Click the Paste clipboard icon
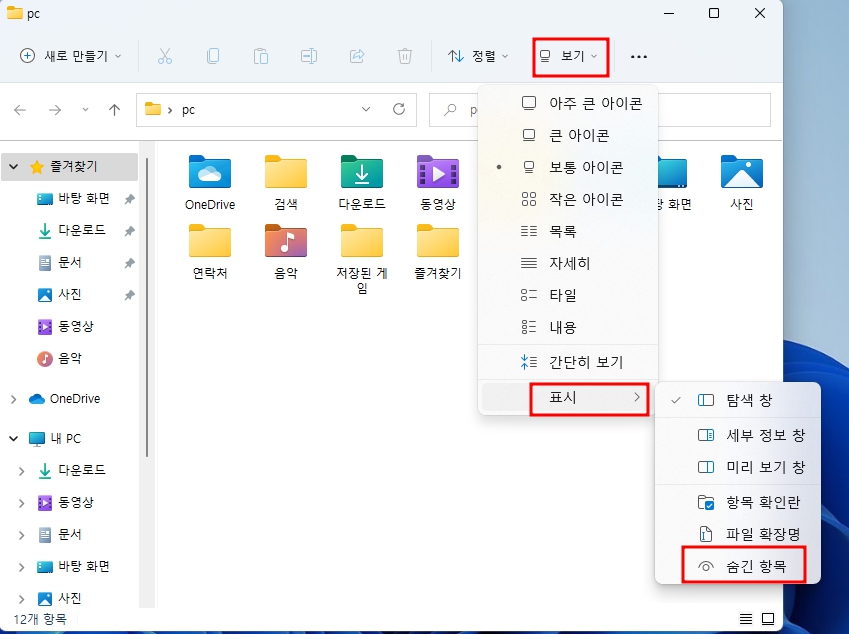Viewport: 849px width, 634px height. click(x=260, y=56)
